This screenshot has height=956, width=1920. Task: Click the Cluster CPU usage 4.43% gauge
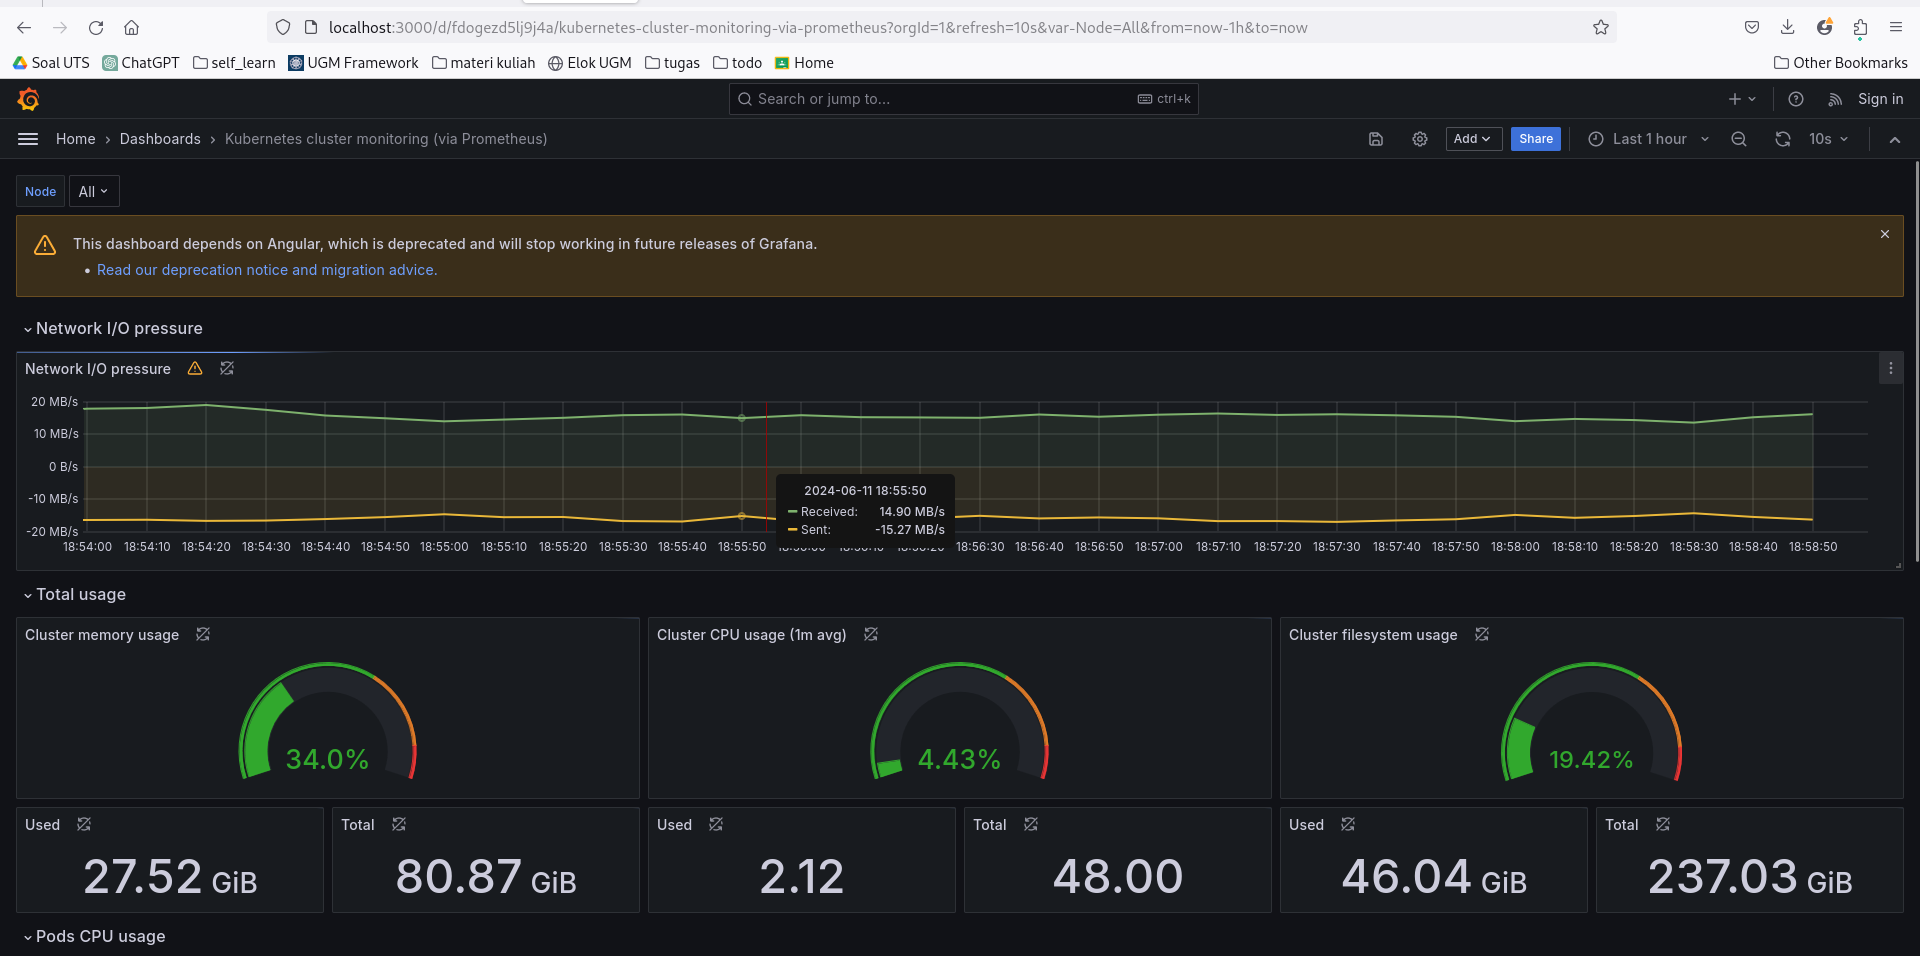click(960, 720)
